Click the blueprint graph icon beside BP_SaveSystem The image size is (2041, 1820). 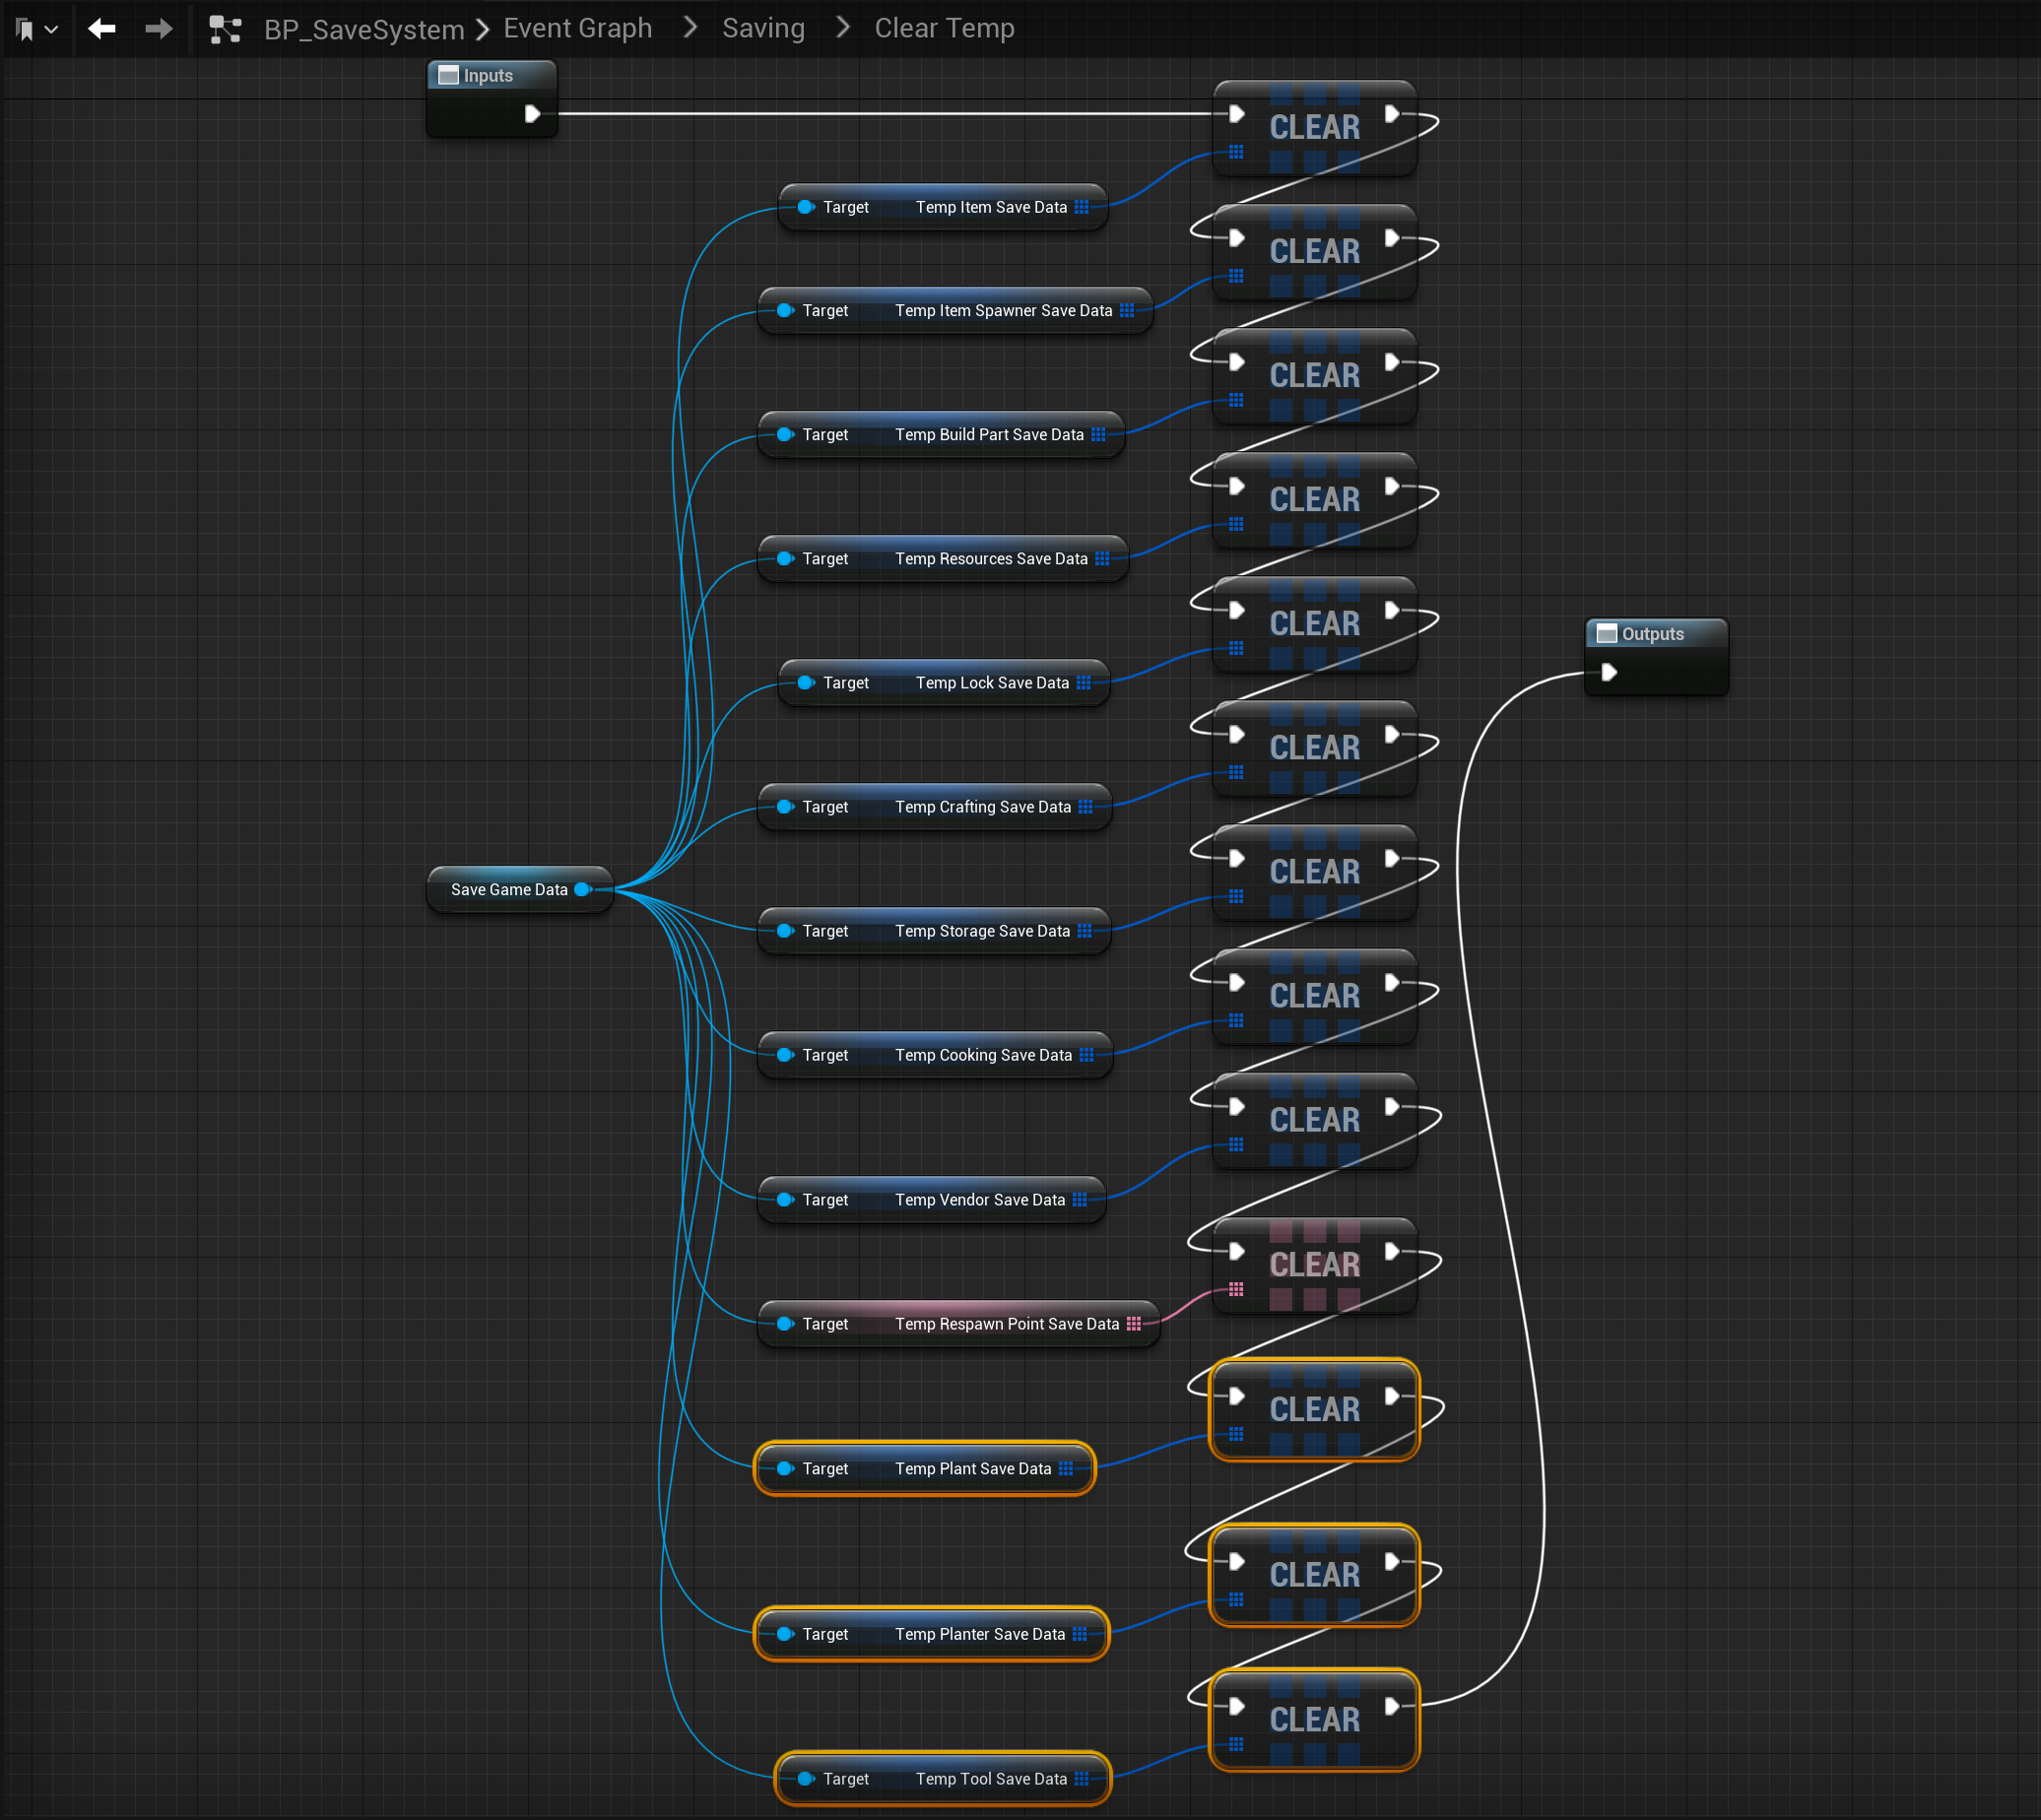(x=225, y=30)
